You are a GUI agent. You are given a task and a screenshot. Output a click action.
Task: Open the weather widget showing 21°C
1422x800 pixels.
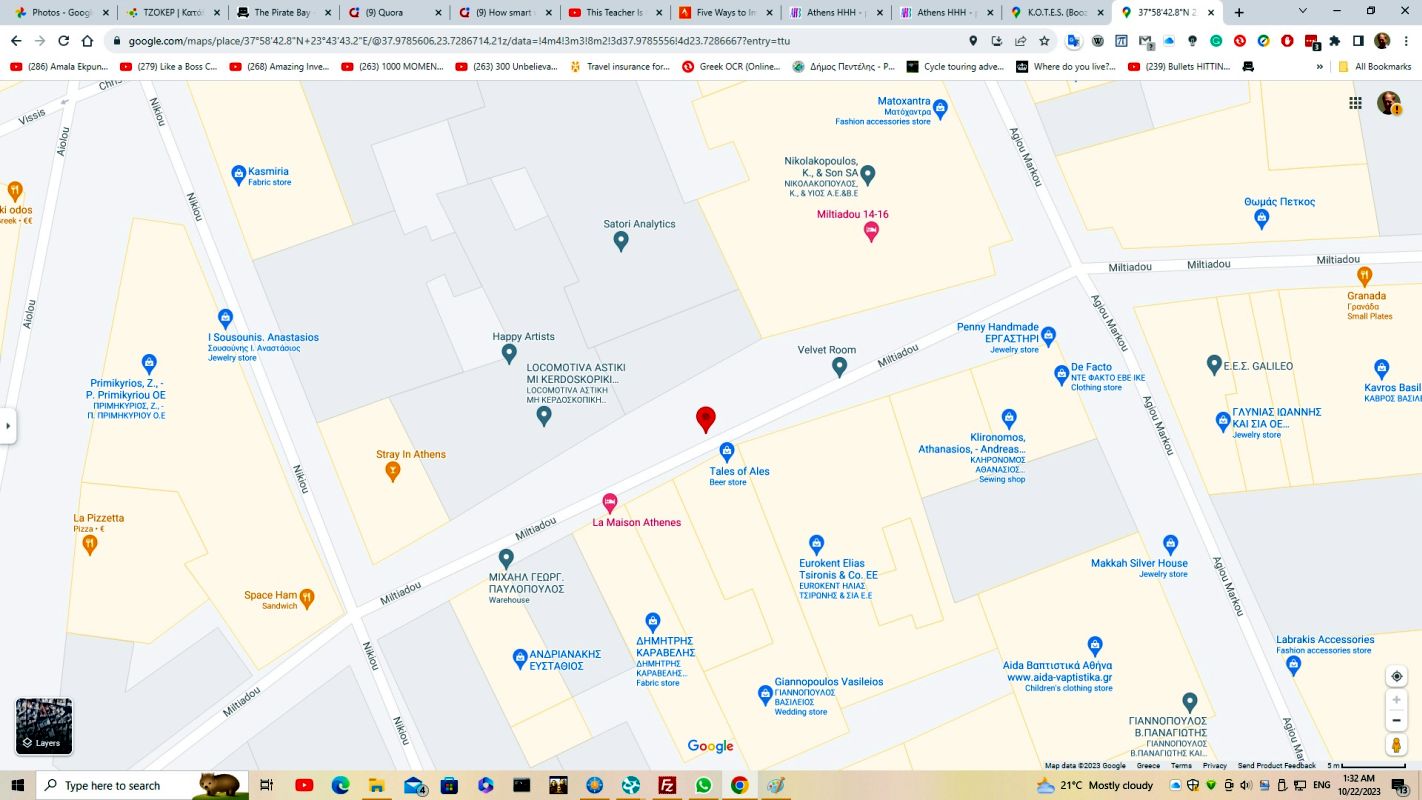click(1095, 785)
